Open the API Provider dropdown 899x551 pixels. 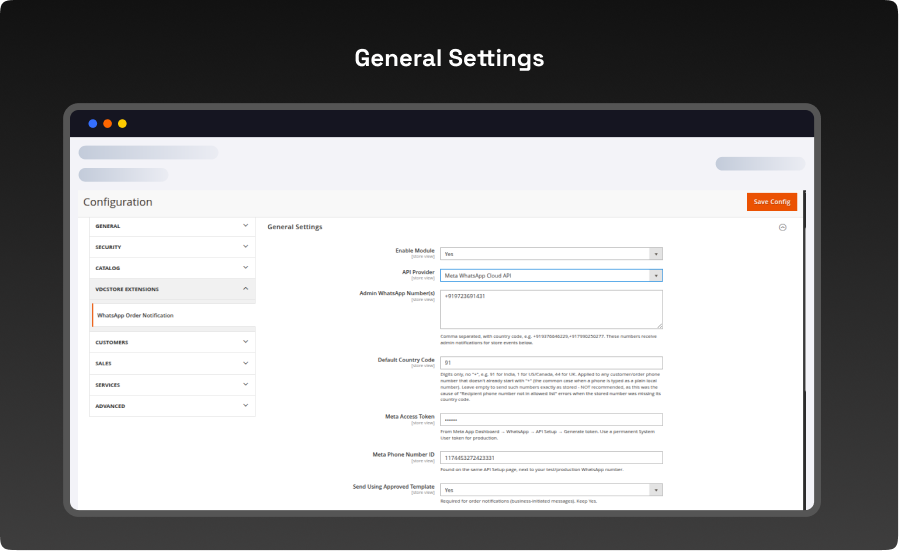point(551,276)
